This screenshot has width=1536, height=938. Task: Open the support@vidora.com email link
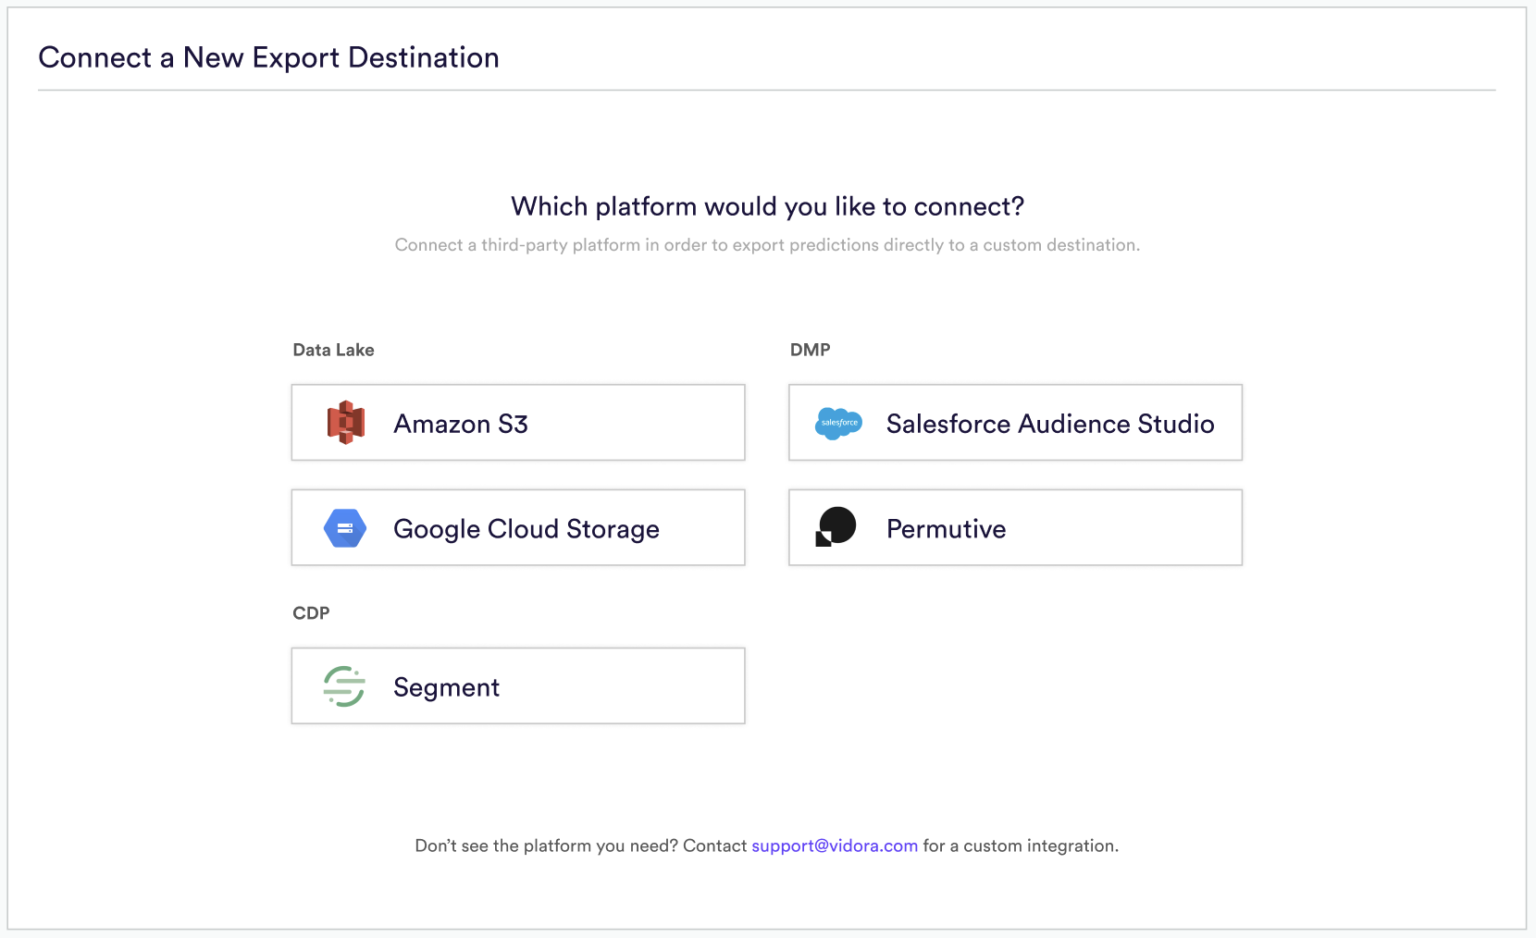(835, 845)
